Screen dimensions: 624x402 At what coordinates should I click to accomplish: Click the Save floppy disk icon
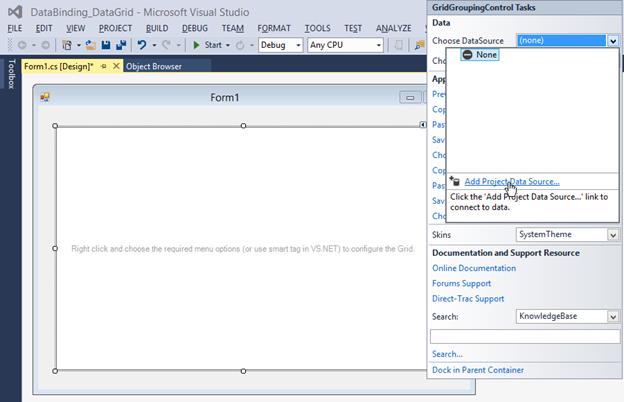click(x=106, y=45)
